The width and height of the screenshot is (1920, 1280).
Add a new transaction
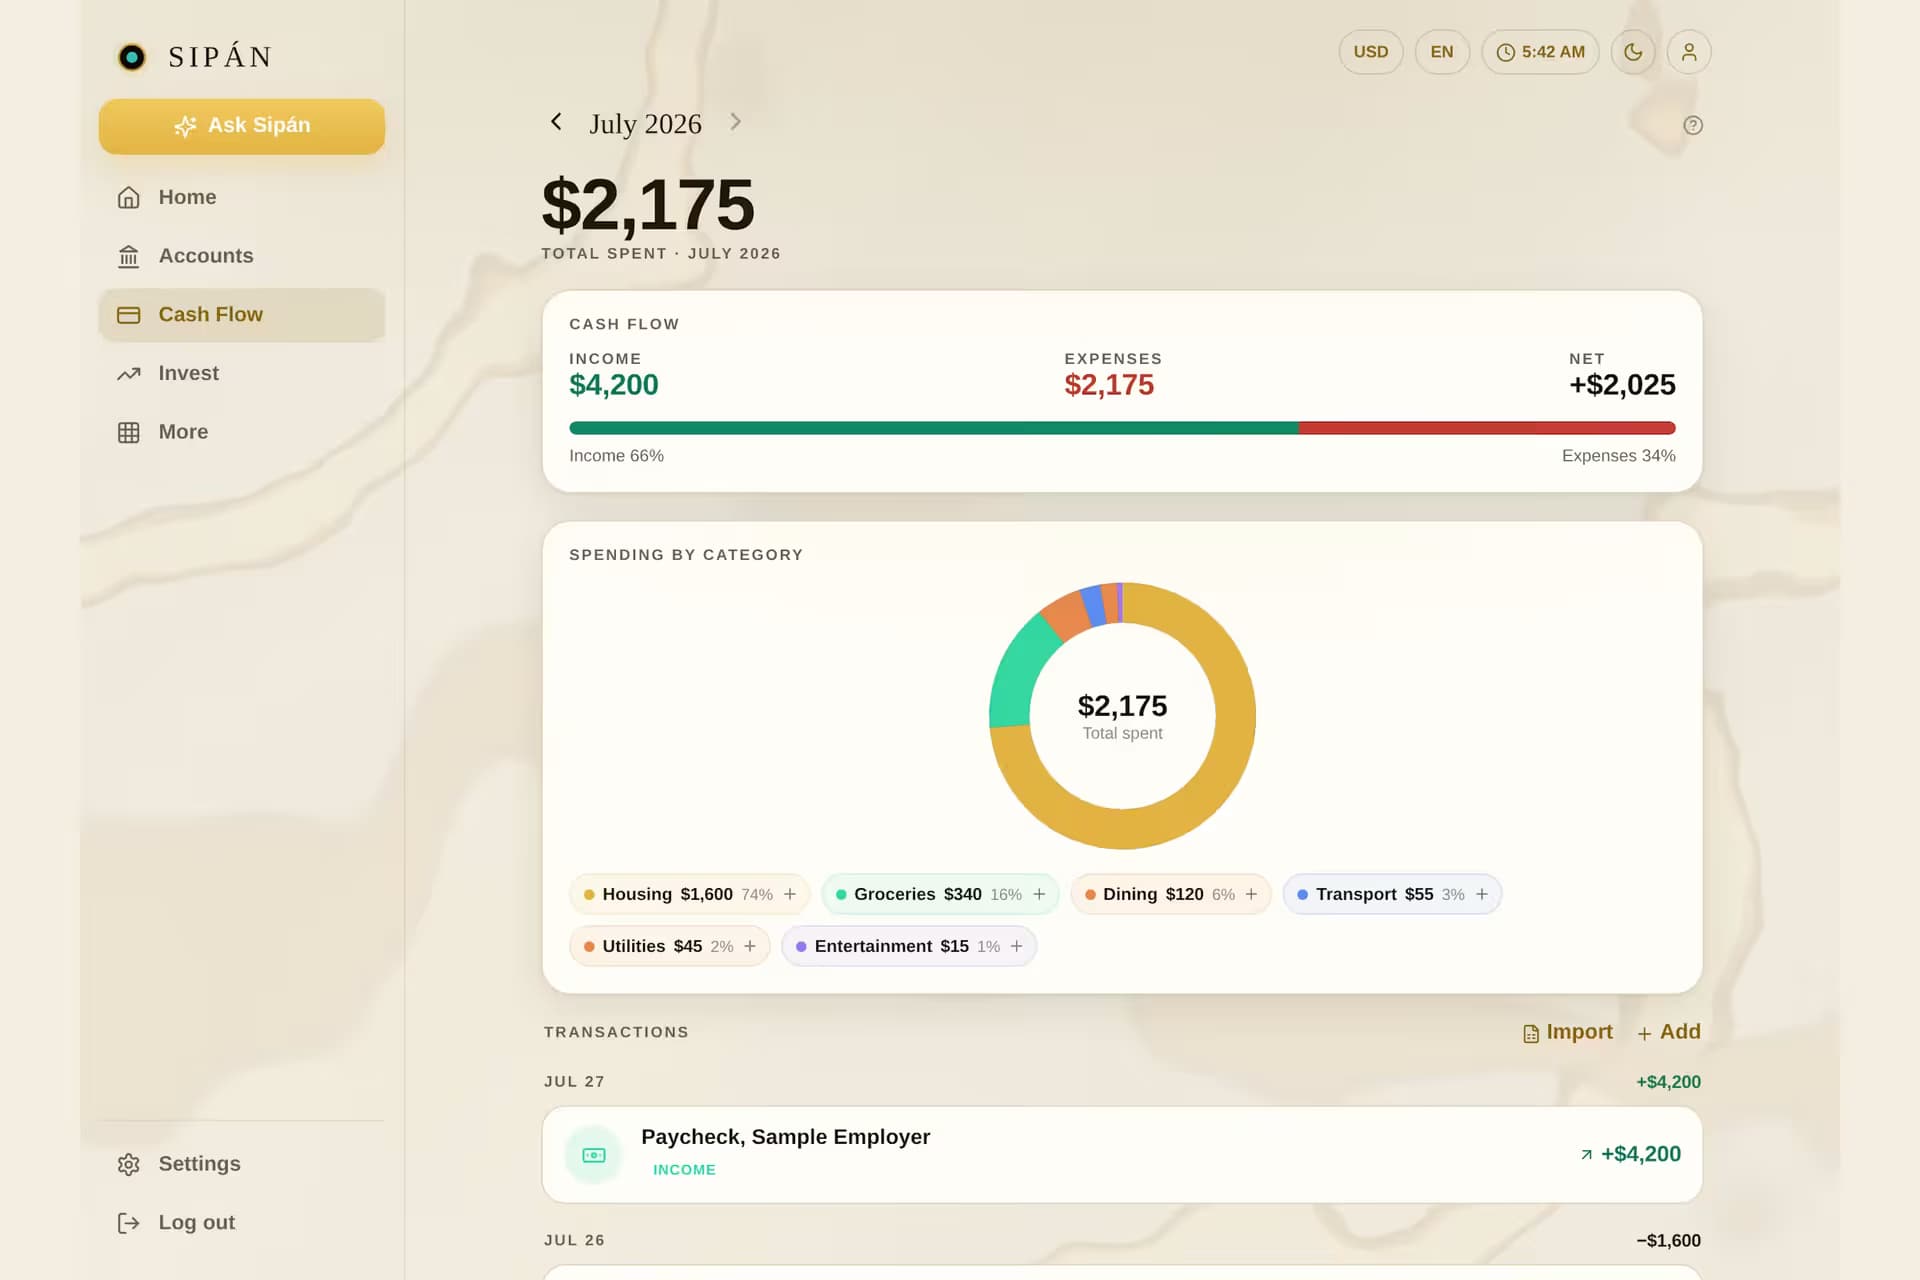tap(1668, 1032)
